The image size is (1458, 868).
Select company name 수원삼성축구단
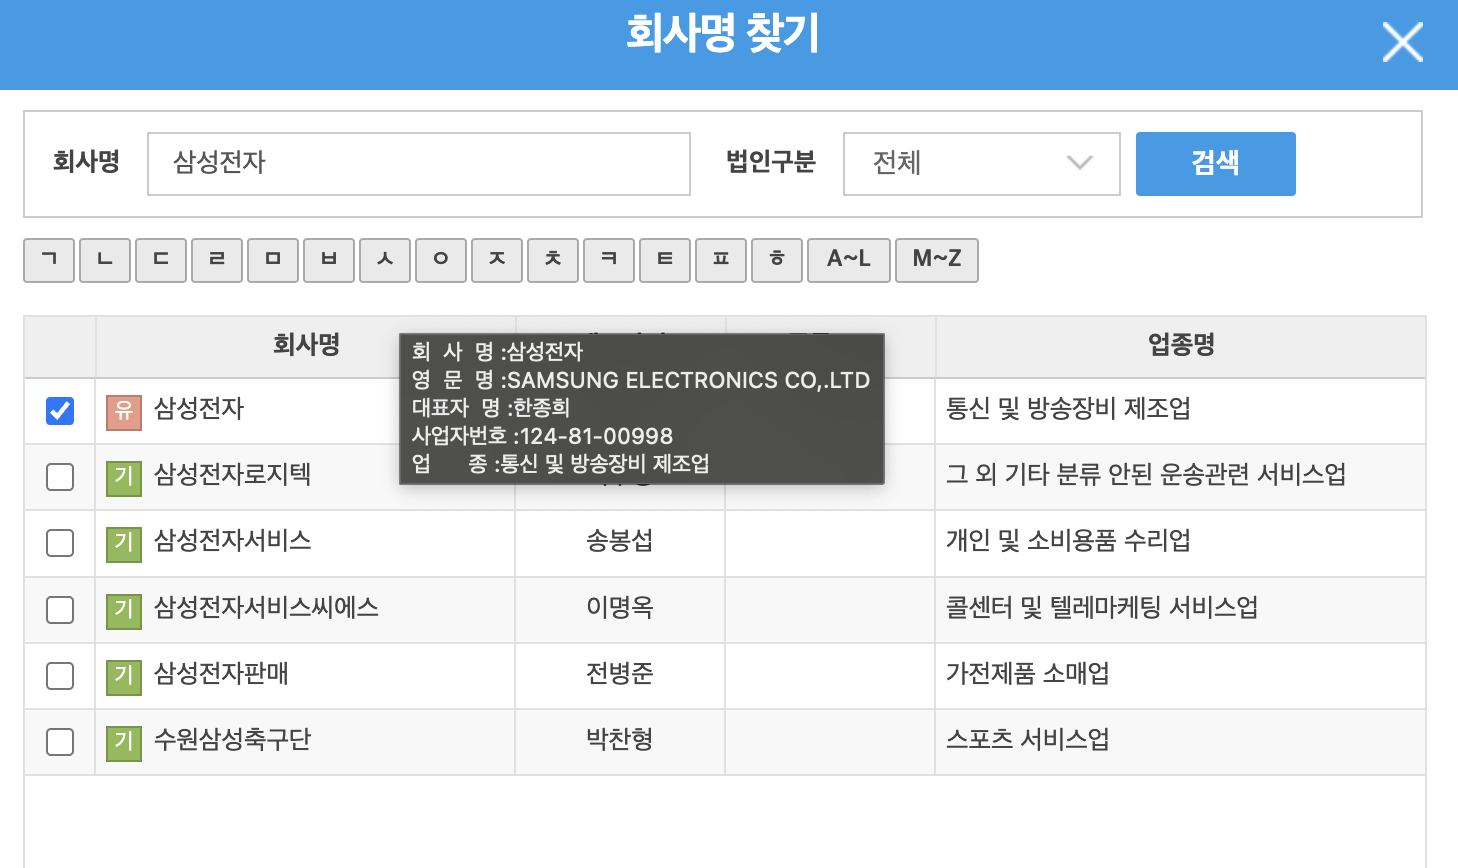click(x=232, y=739)
